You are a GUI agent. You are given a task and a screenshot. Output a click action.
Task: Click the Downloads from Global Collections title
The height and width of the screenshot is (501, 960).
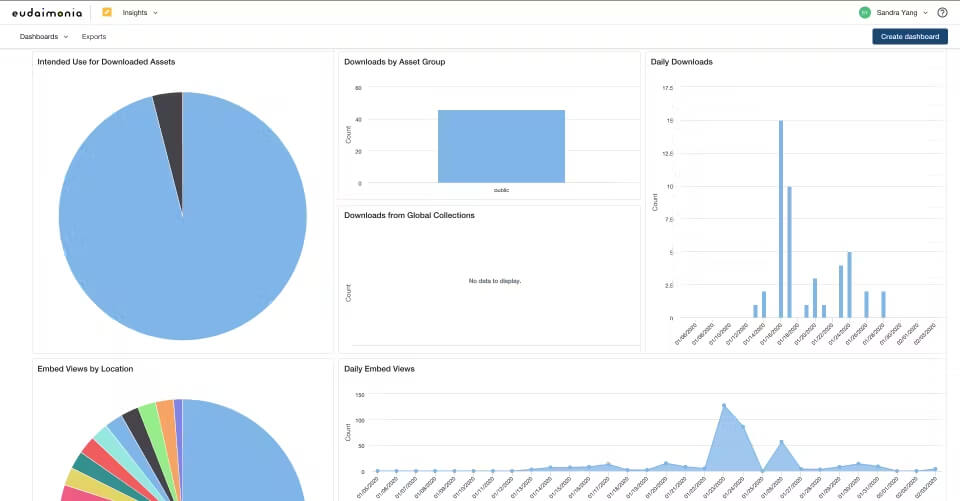click(x=409, y=216)
